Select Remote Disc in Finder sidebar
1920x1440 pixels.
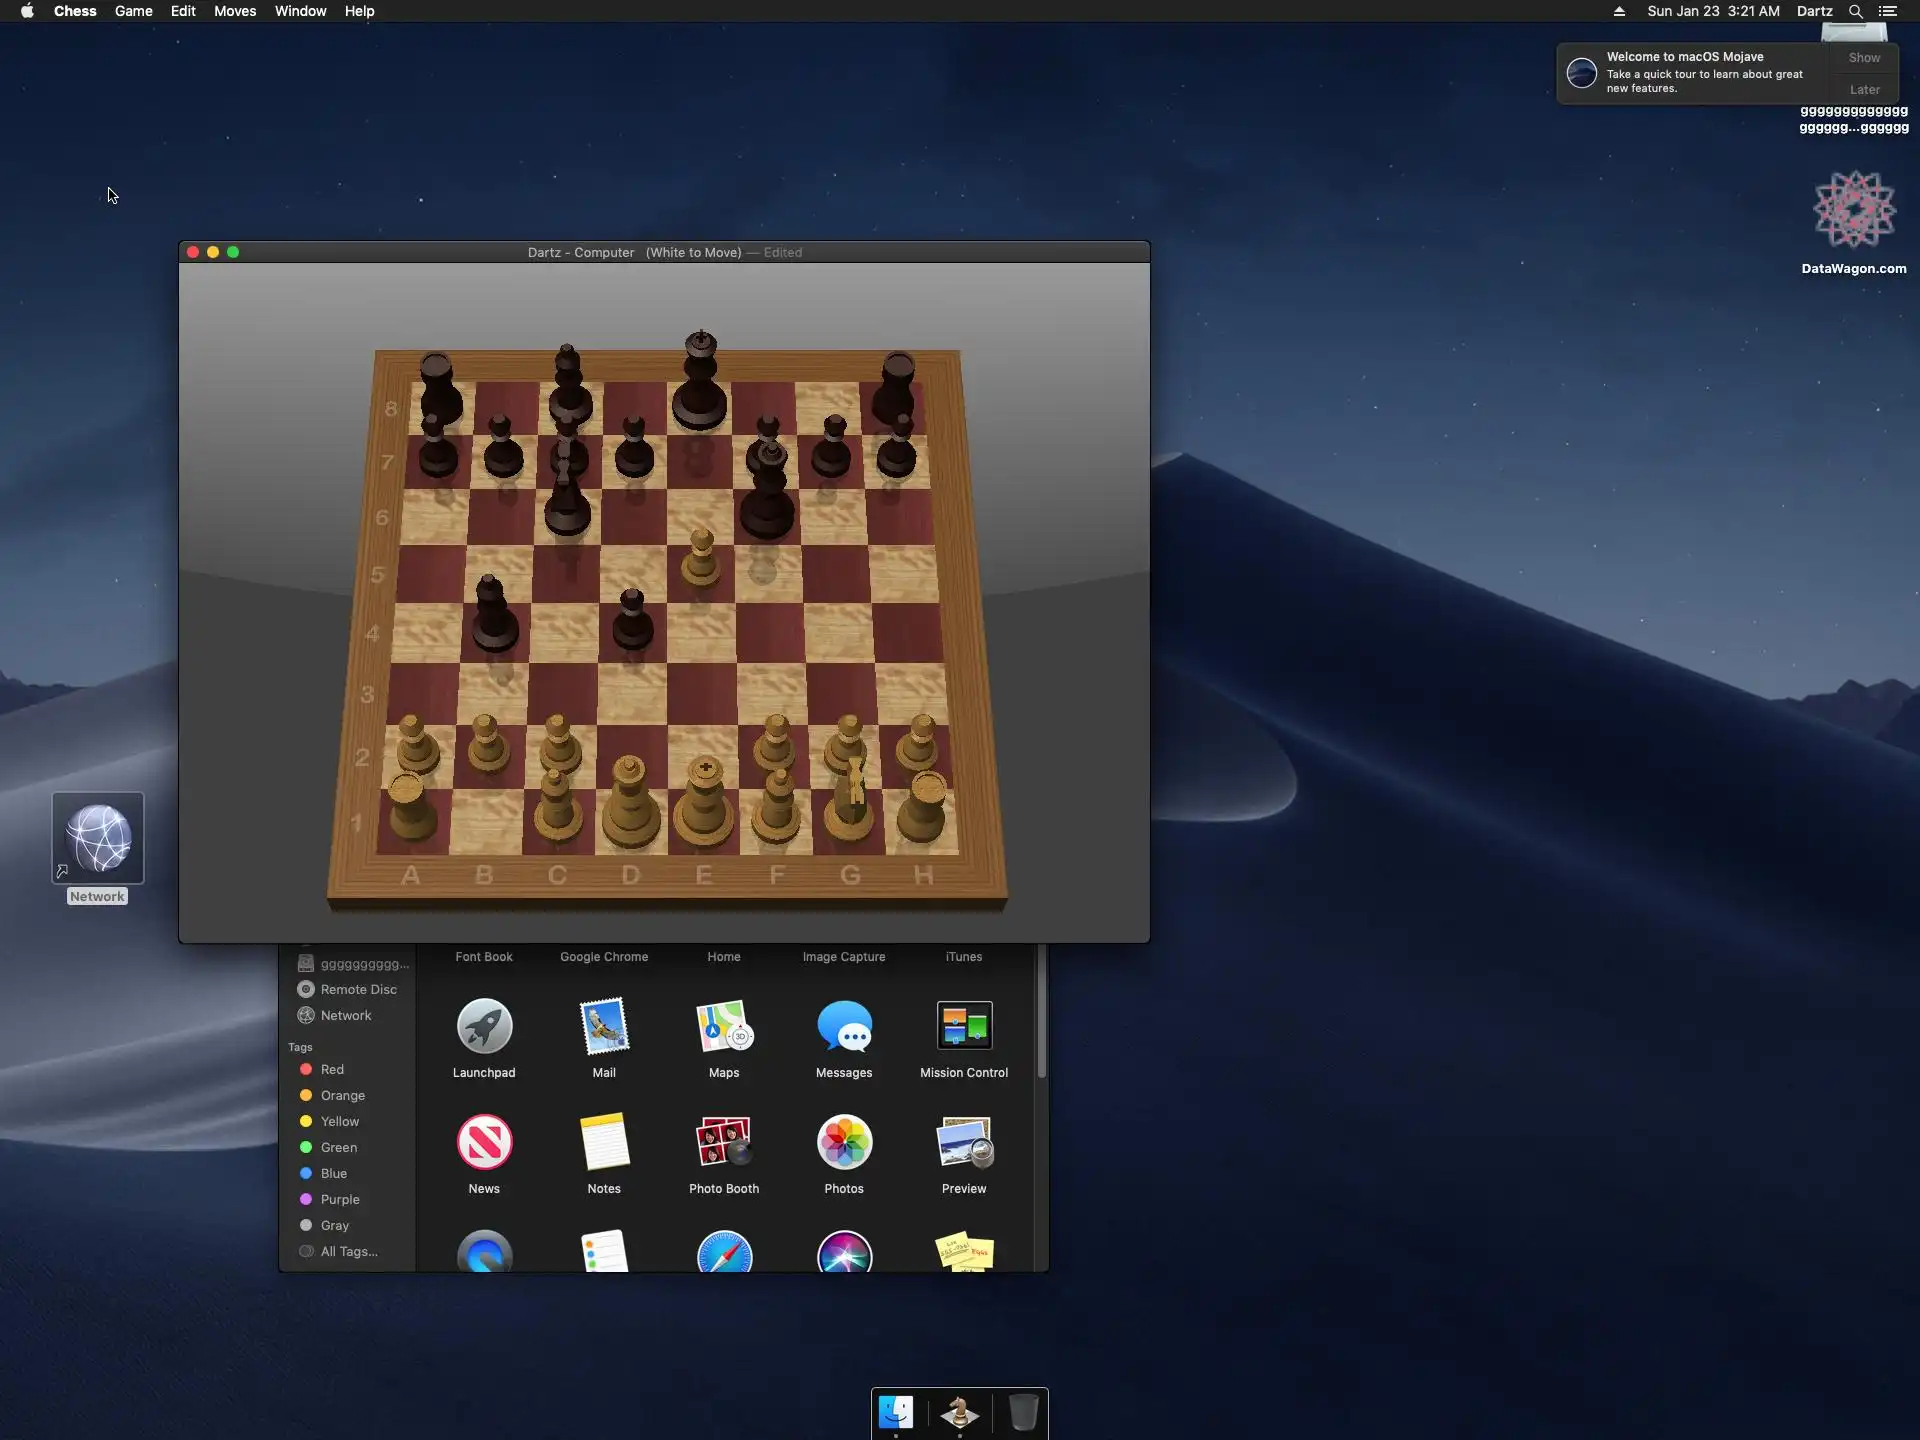pos(358,989)
